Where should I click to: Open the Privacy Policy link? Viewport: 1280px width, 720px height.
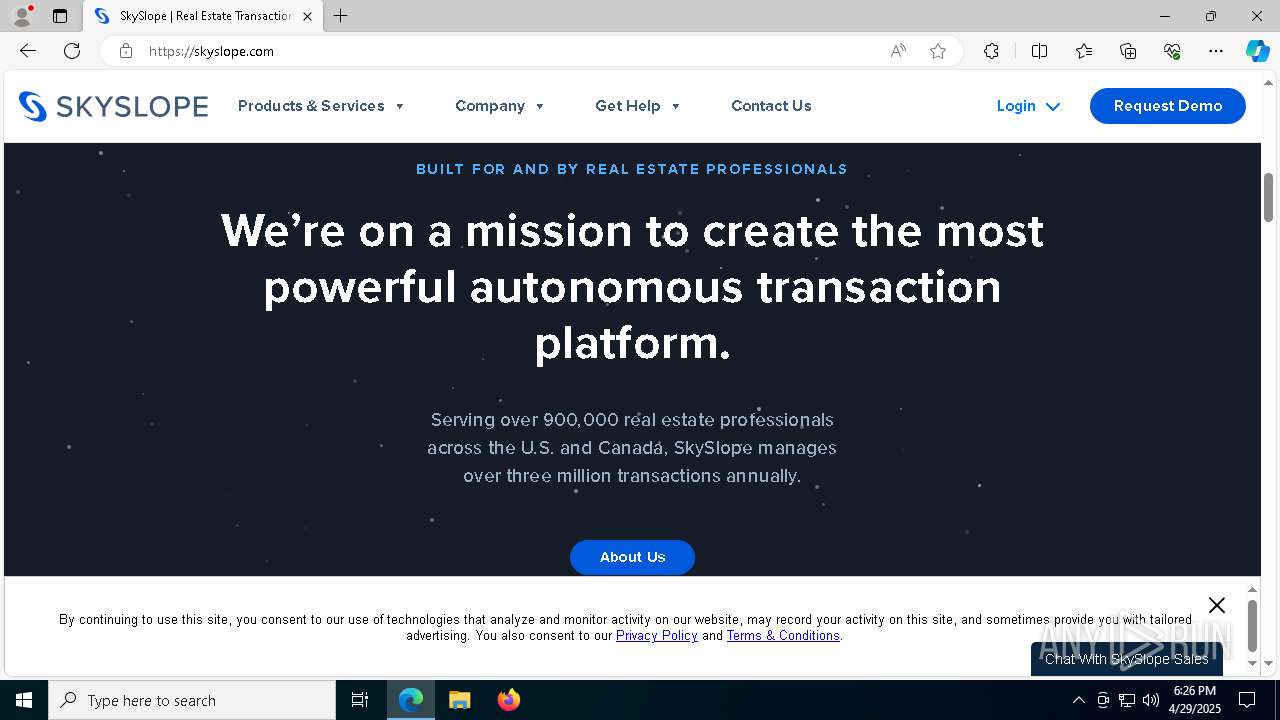(x=656, y=636)
